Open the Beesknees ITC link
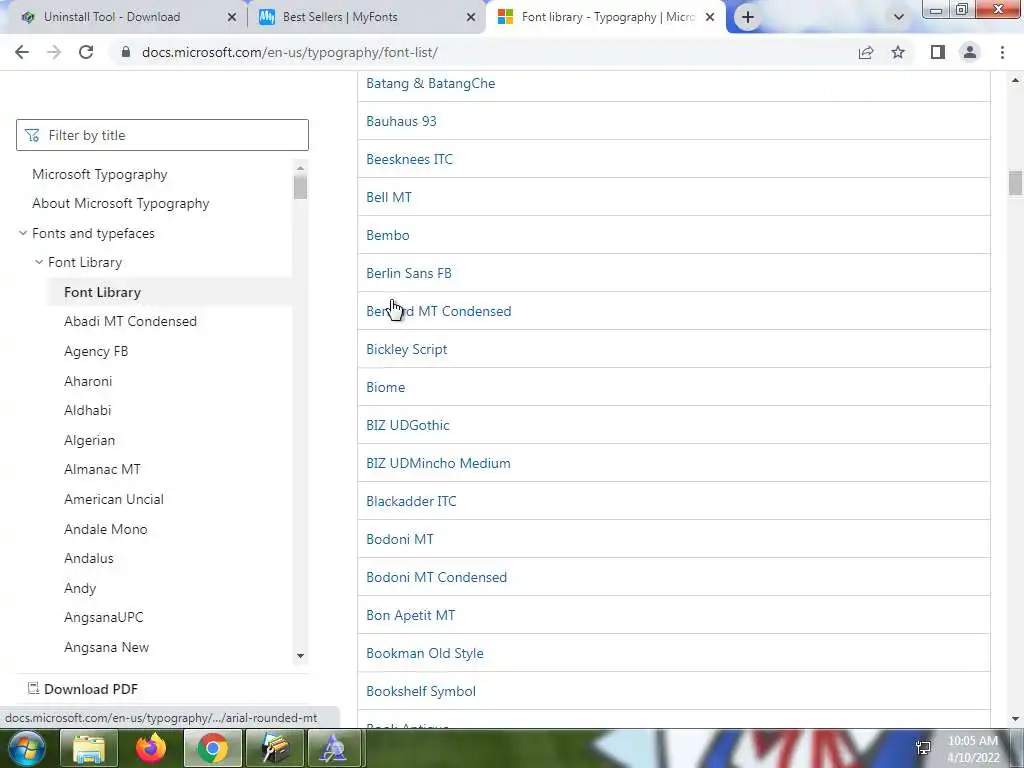Viewport: 1024px width, 768px height. (409, 159)
